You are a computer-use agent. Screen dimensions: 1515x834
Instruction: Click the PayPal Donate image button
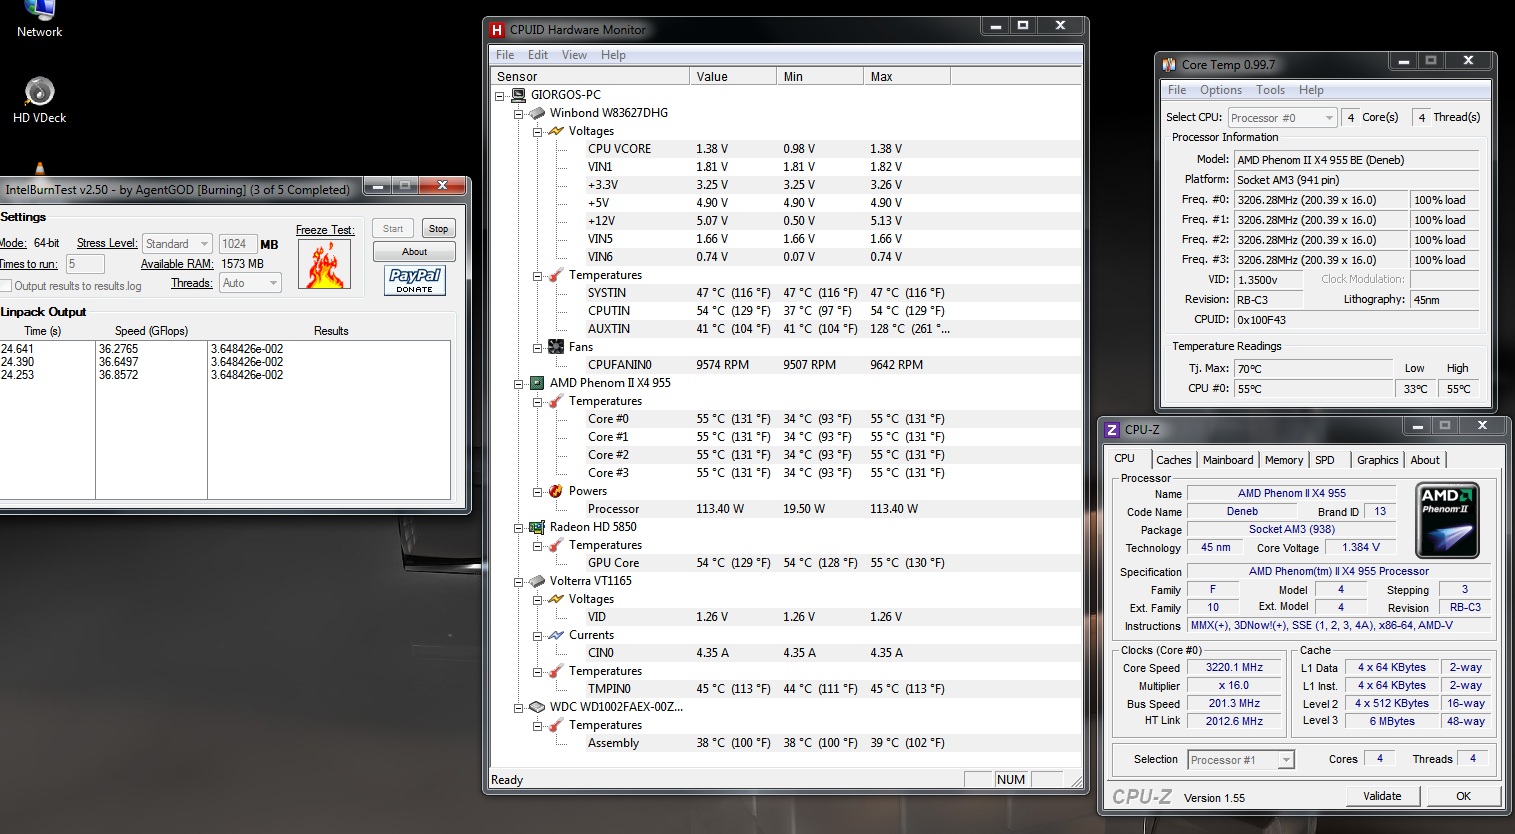click(414, 280)
